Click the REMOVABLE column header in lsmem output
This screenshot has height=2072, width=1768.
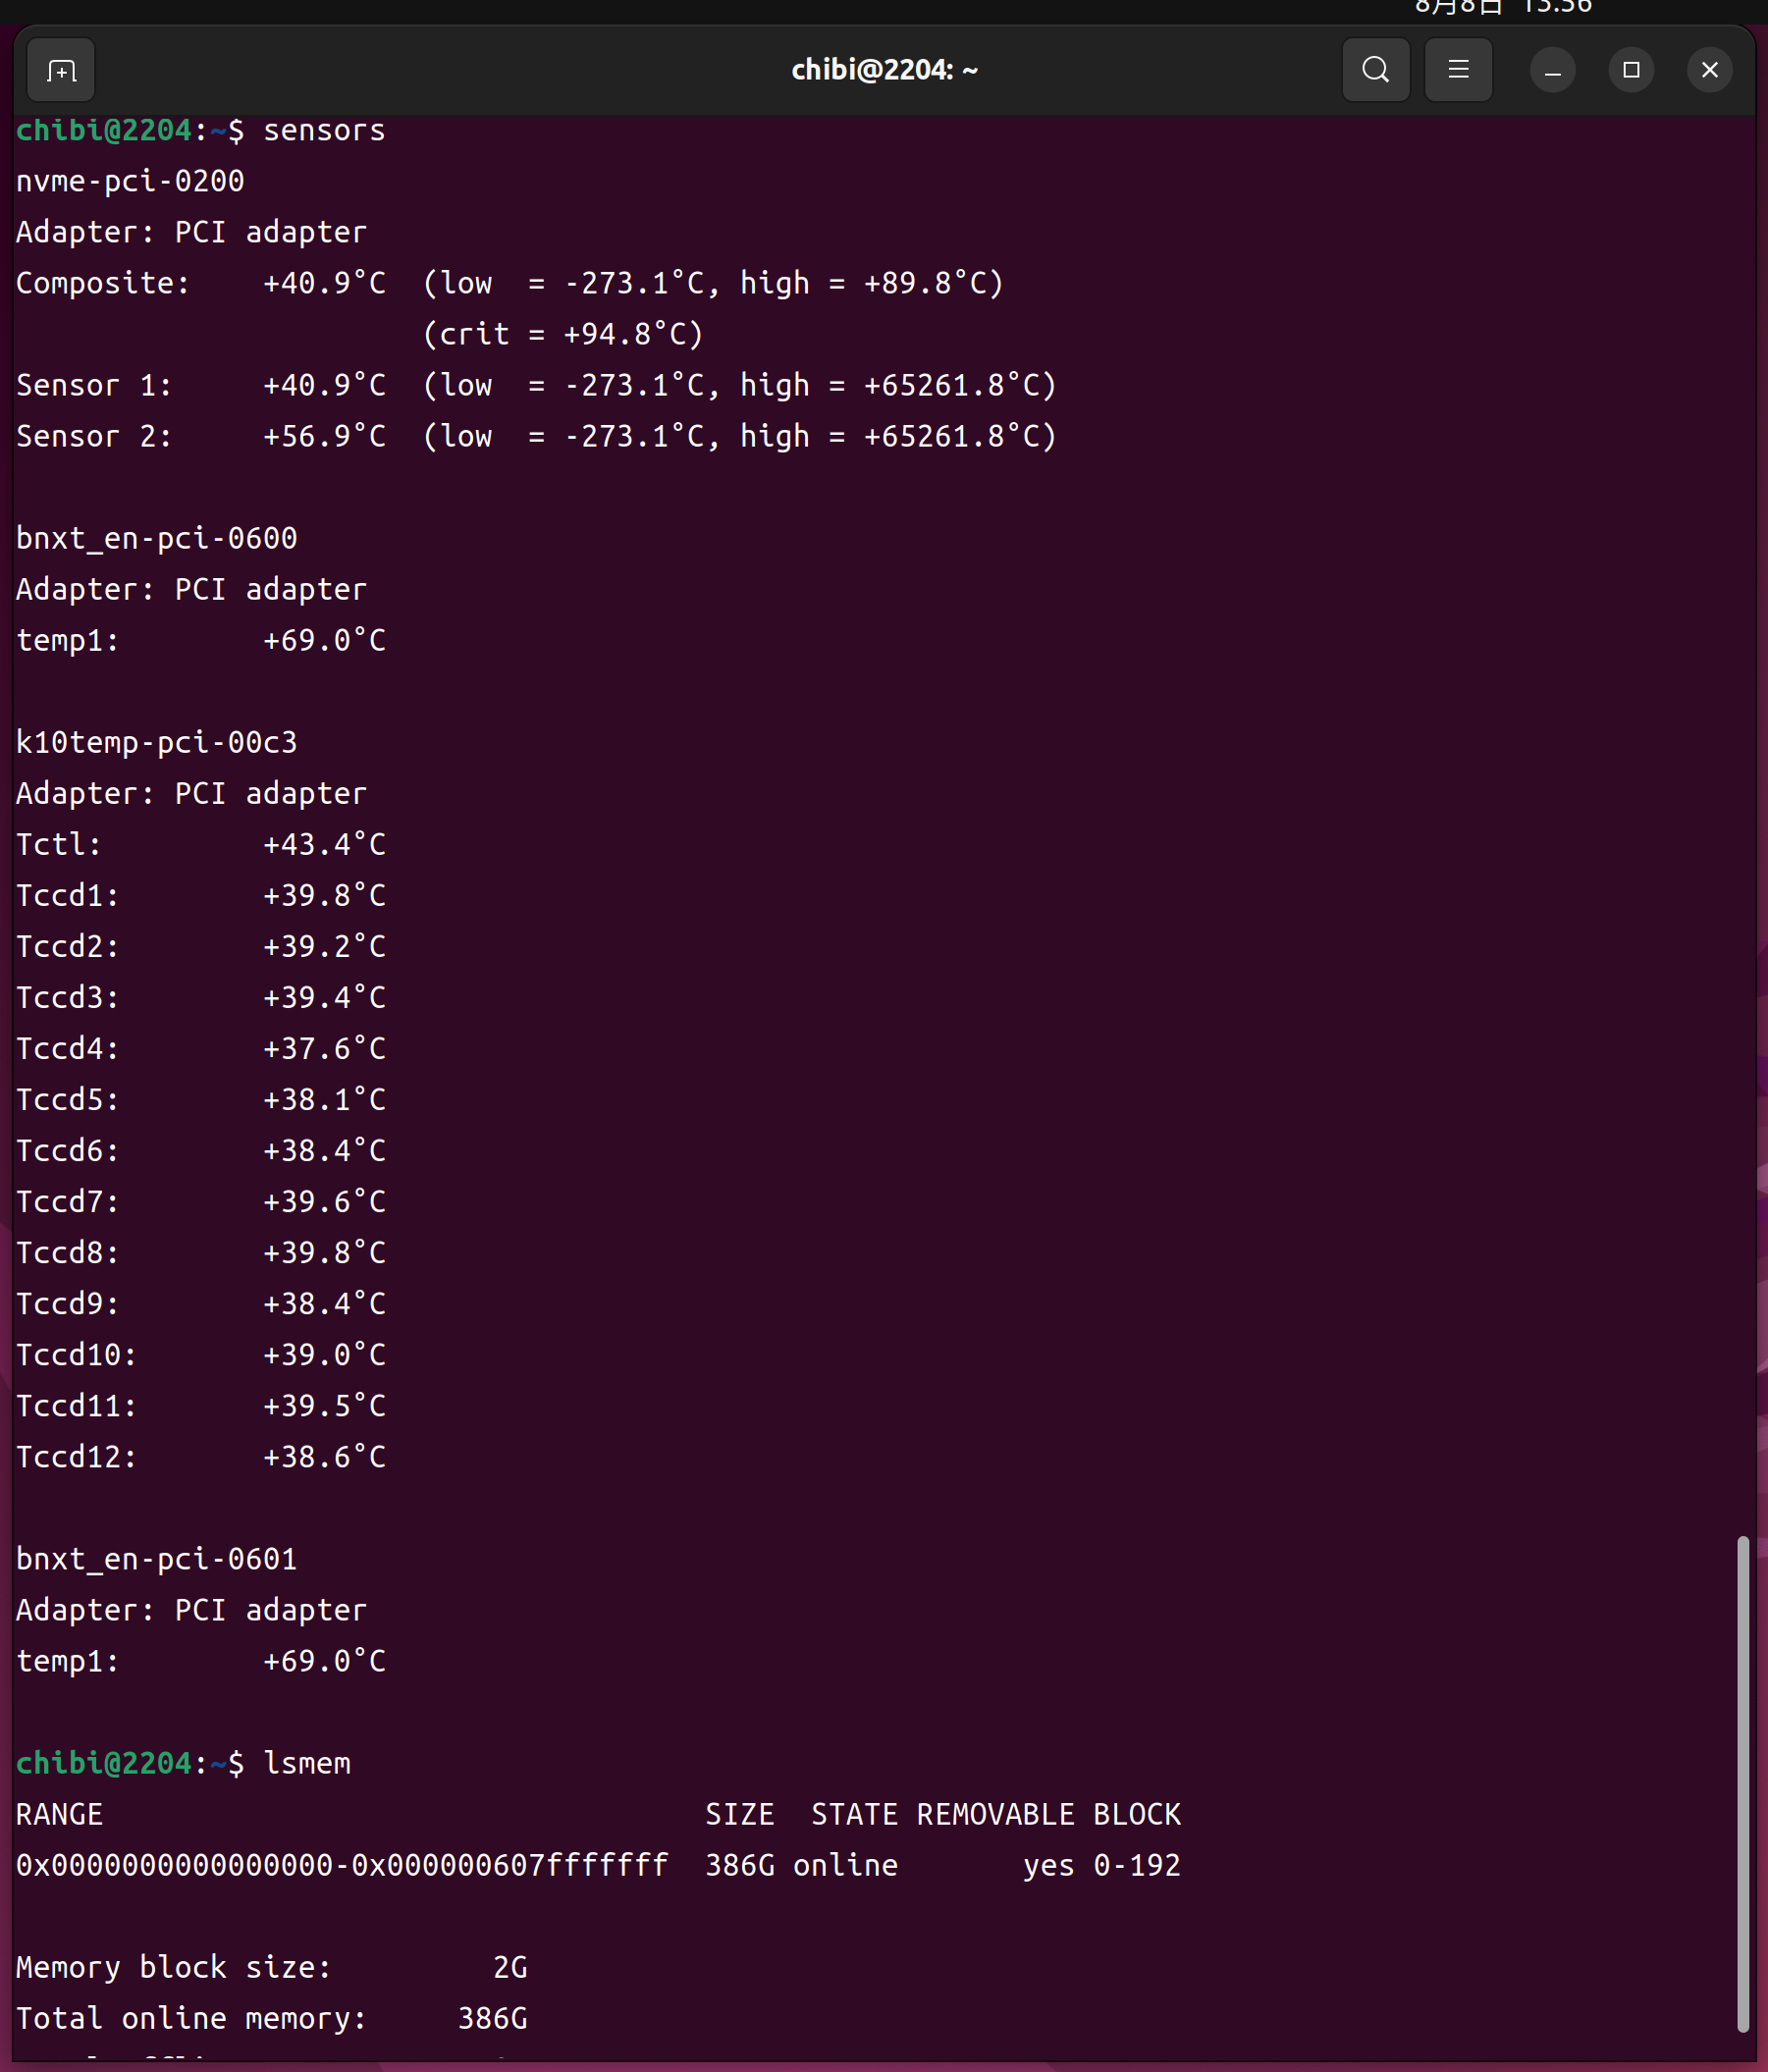pyautogui.click(x=995, y=1815)
